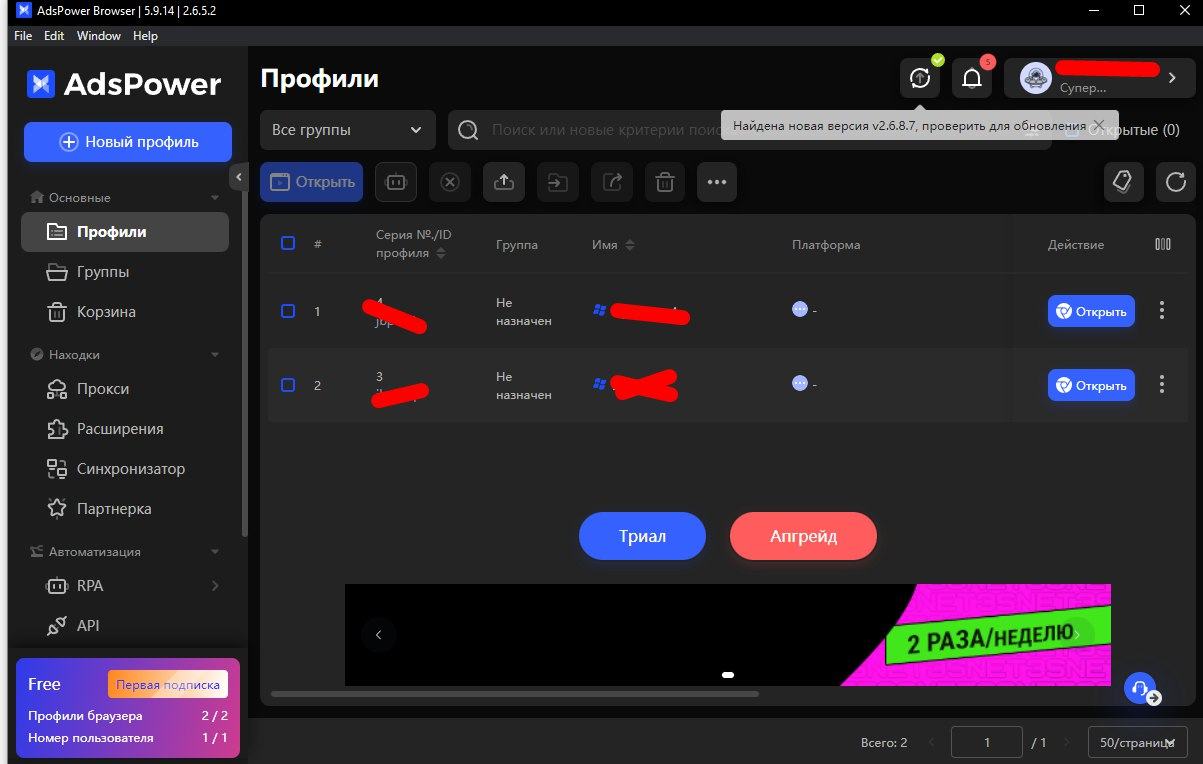Open column settings icon
Screen dimensions: 1203x764
[1162, 244]
